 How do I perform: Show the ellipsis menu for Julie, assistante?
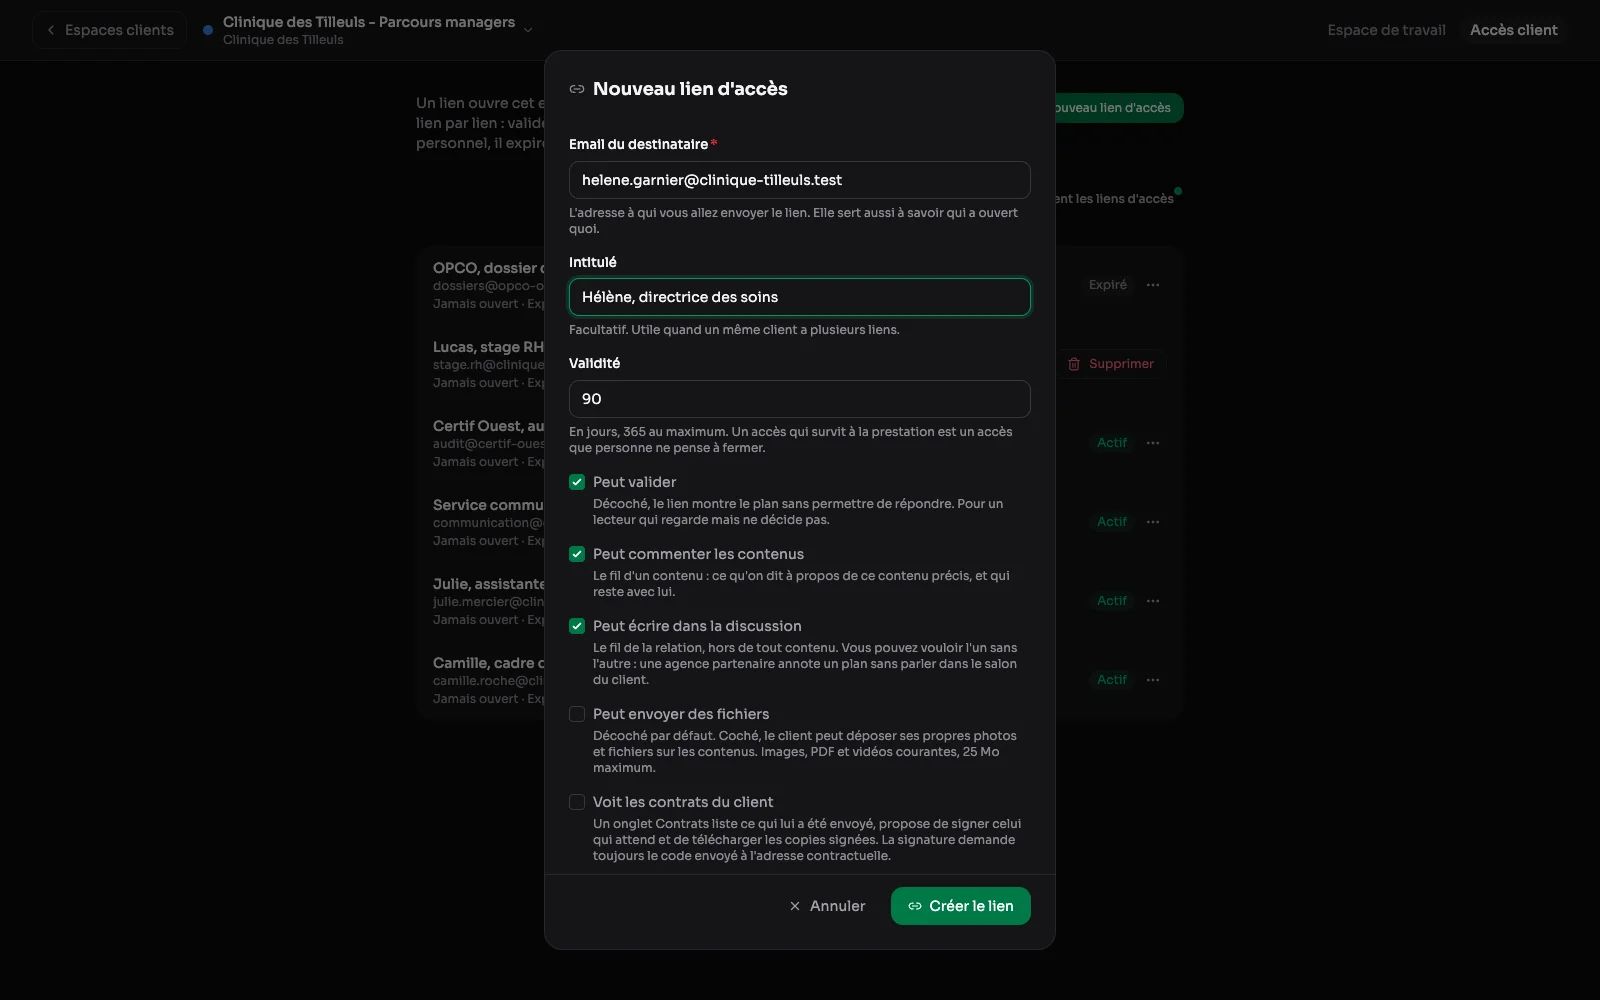tap(1153, 601)
